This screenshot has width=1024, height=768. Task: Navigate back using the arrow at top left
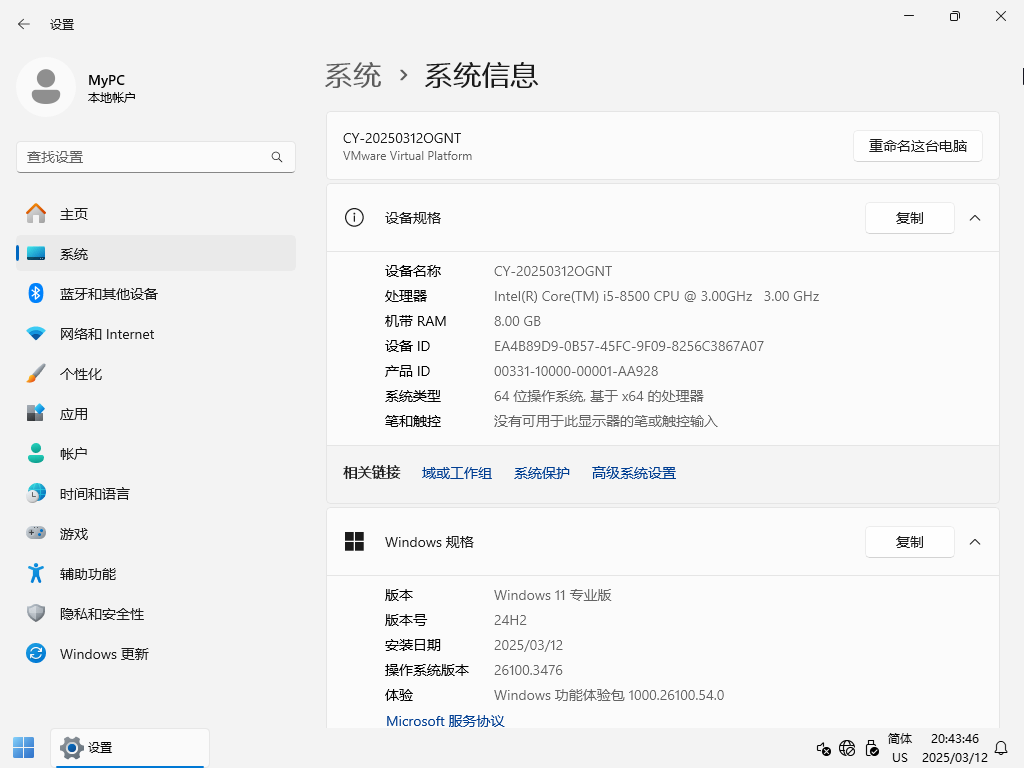22,24
